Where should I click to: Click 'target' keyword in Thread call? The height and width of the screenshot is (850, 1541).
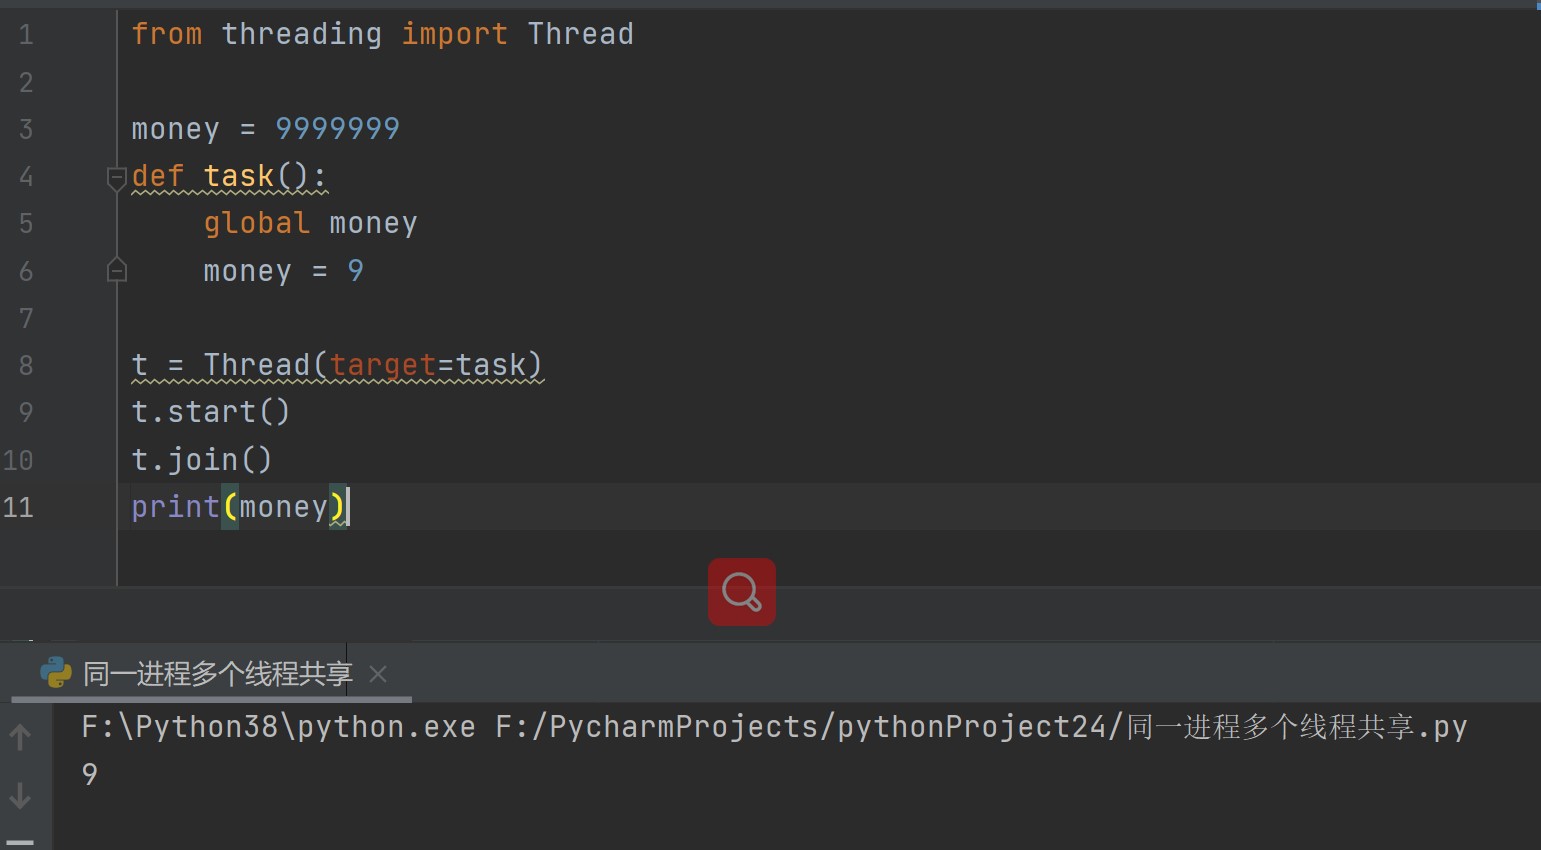383,365
